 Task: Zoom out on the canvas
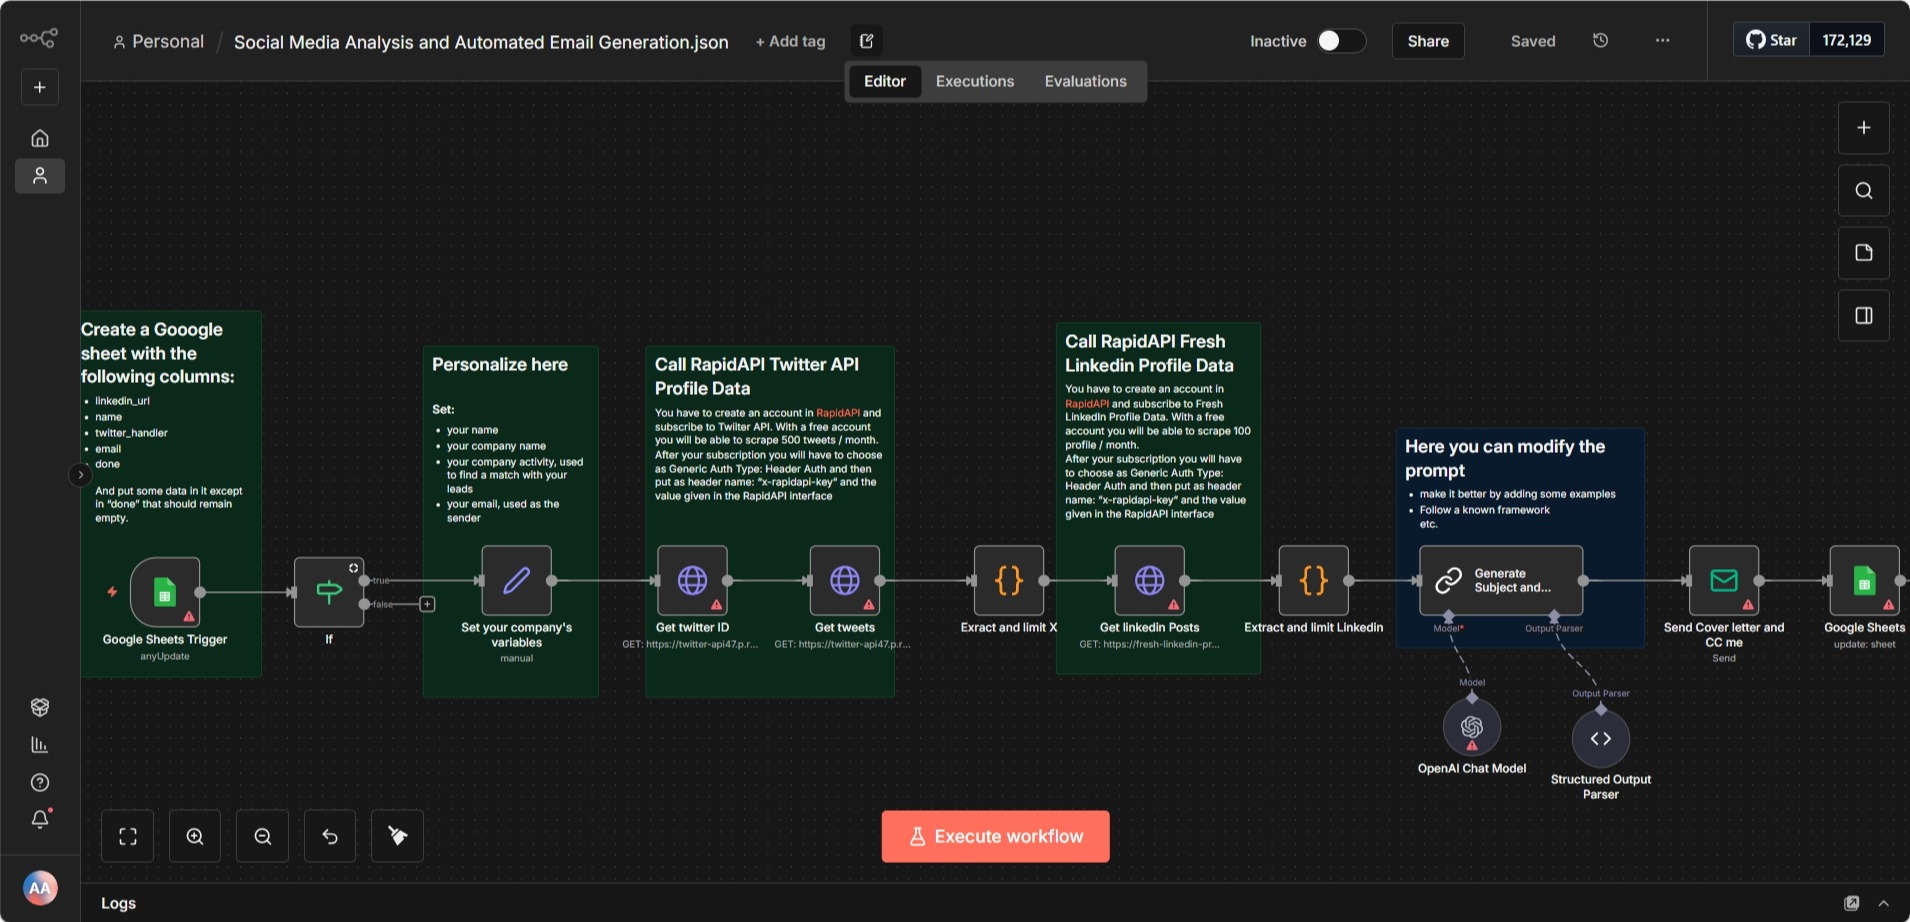263,836
